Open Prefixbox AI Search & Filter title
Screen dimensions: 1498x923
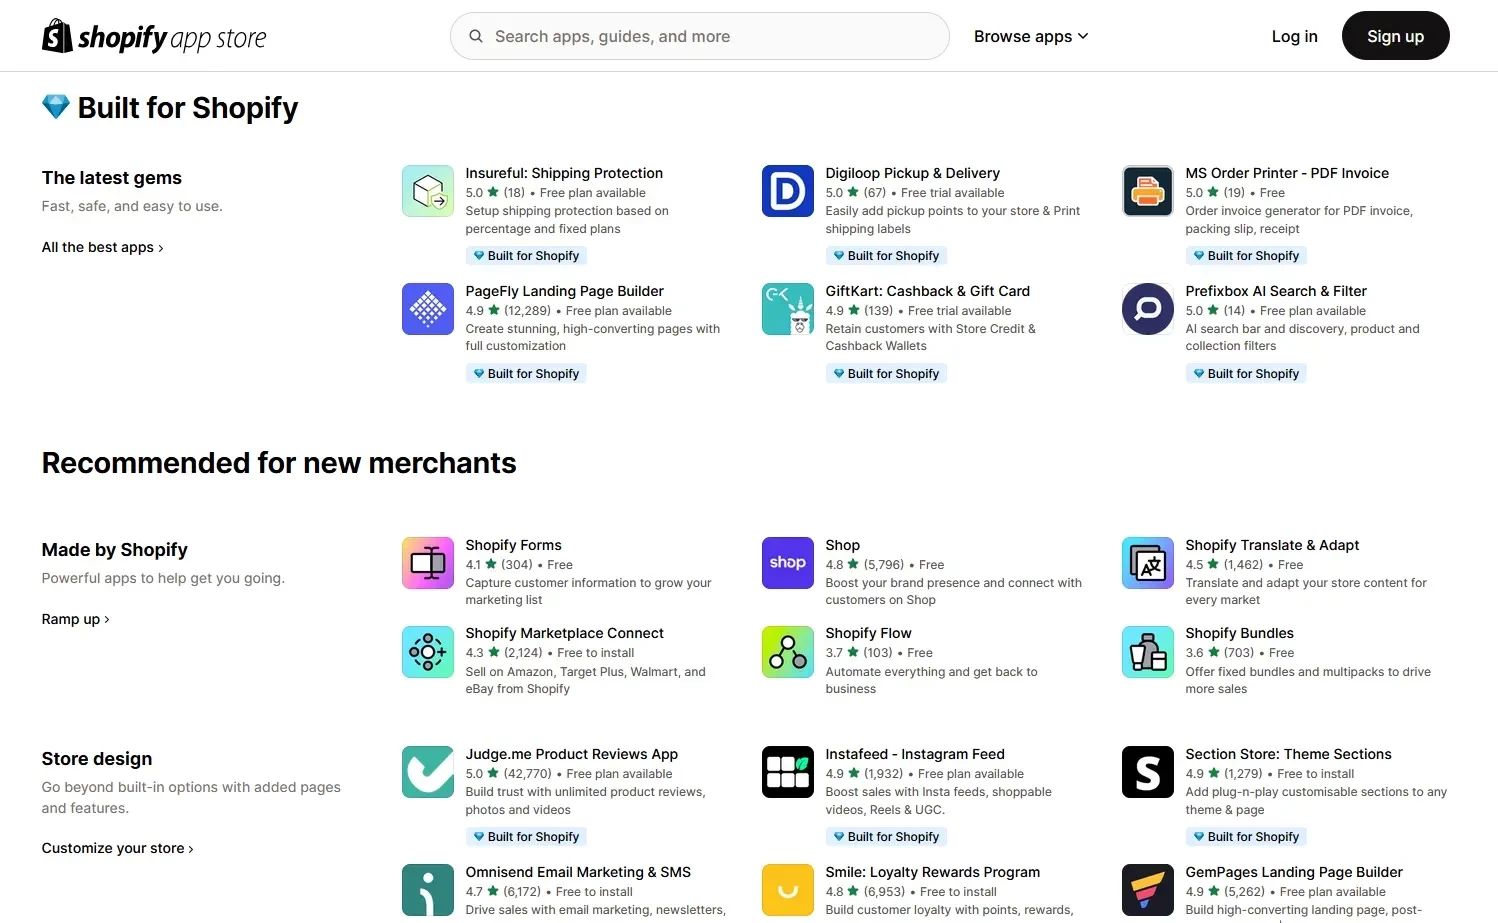(x=1276, y=291)
